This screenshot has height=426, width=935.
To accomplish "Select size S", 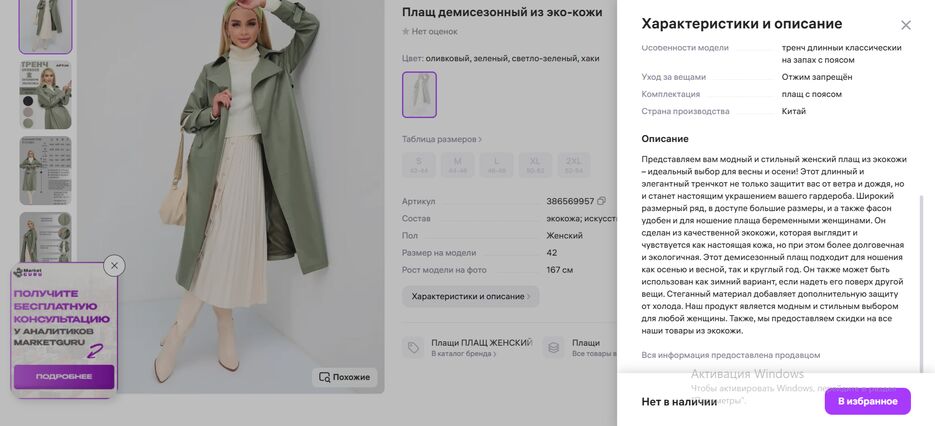I will (x=419, y=165).
